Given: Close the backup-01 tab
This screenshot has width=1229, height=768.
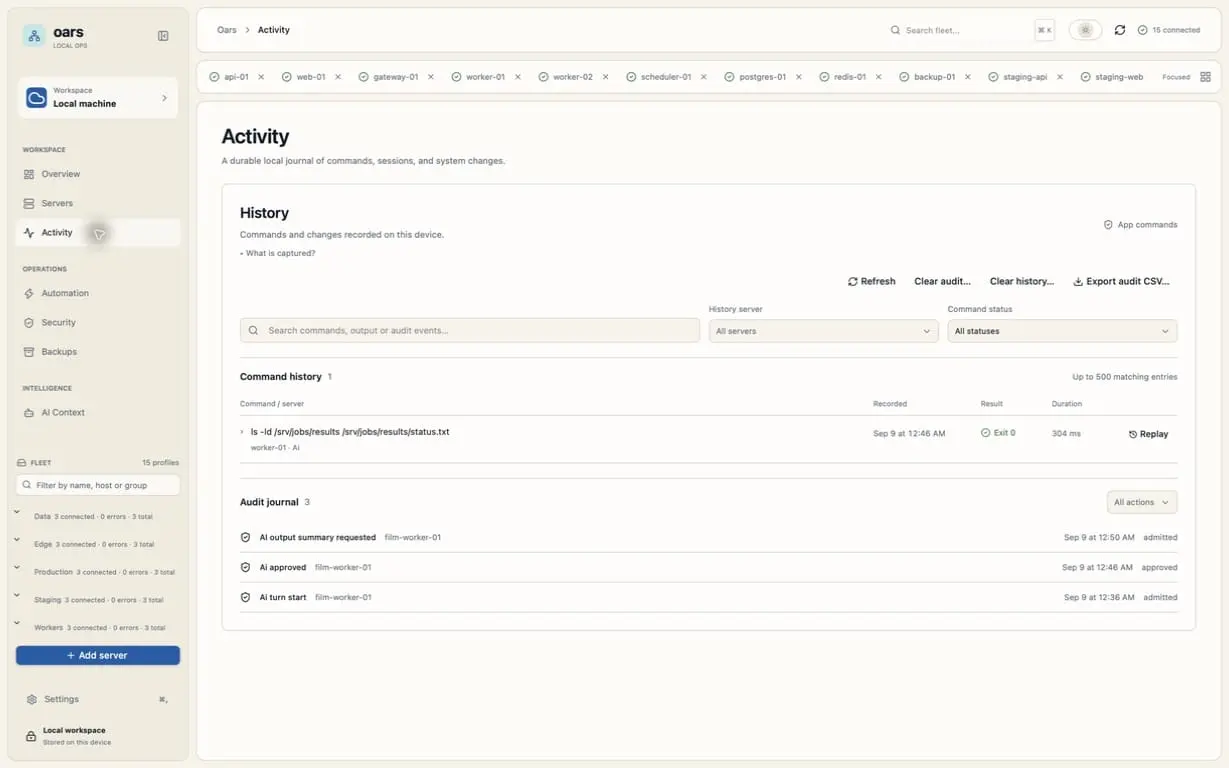Looking at the screenshot, I should coord(967,77).
